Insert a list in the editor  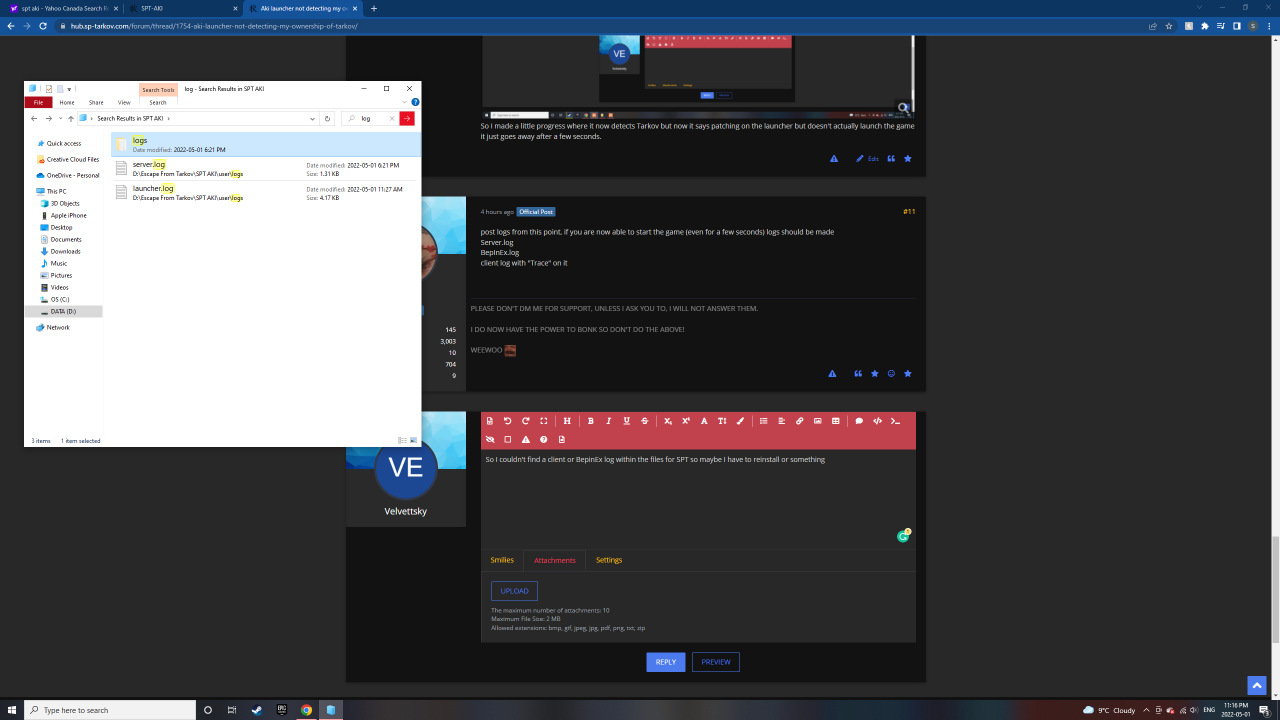764,421
